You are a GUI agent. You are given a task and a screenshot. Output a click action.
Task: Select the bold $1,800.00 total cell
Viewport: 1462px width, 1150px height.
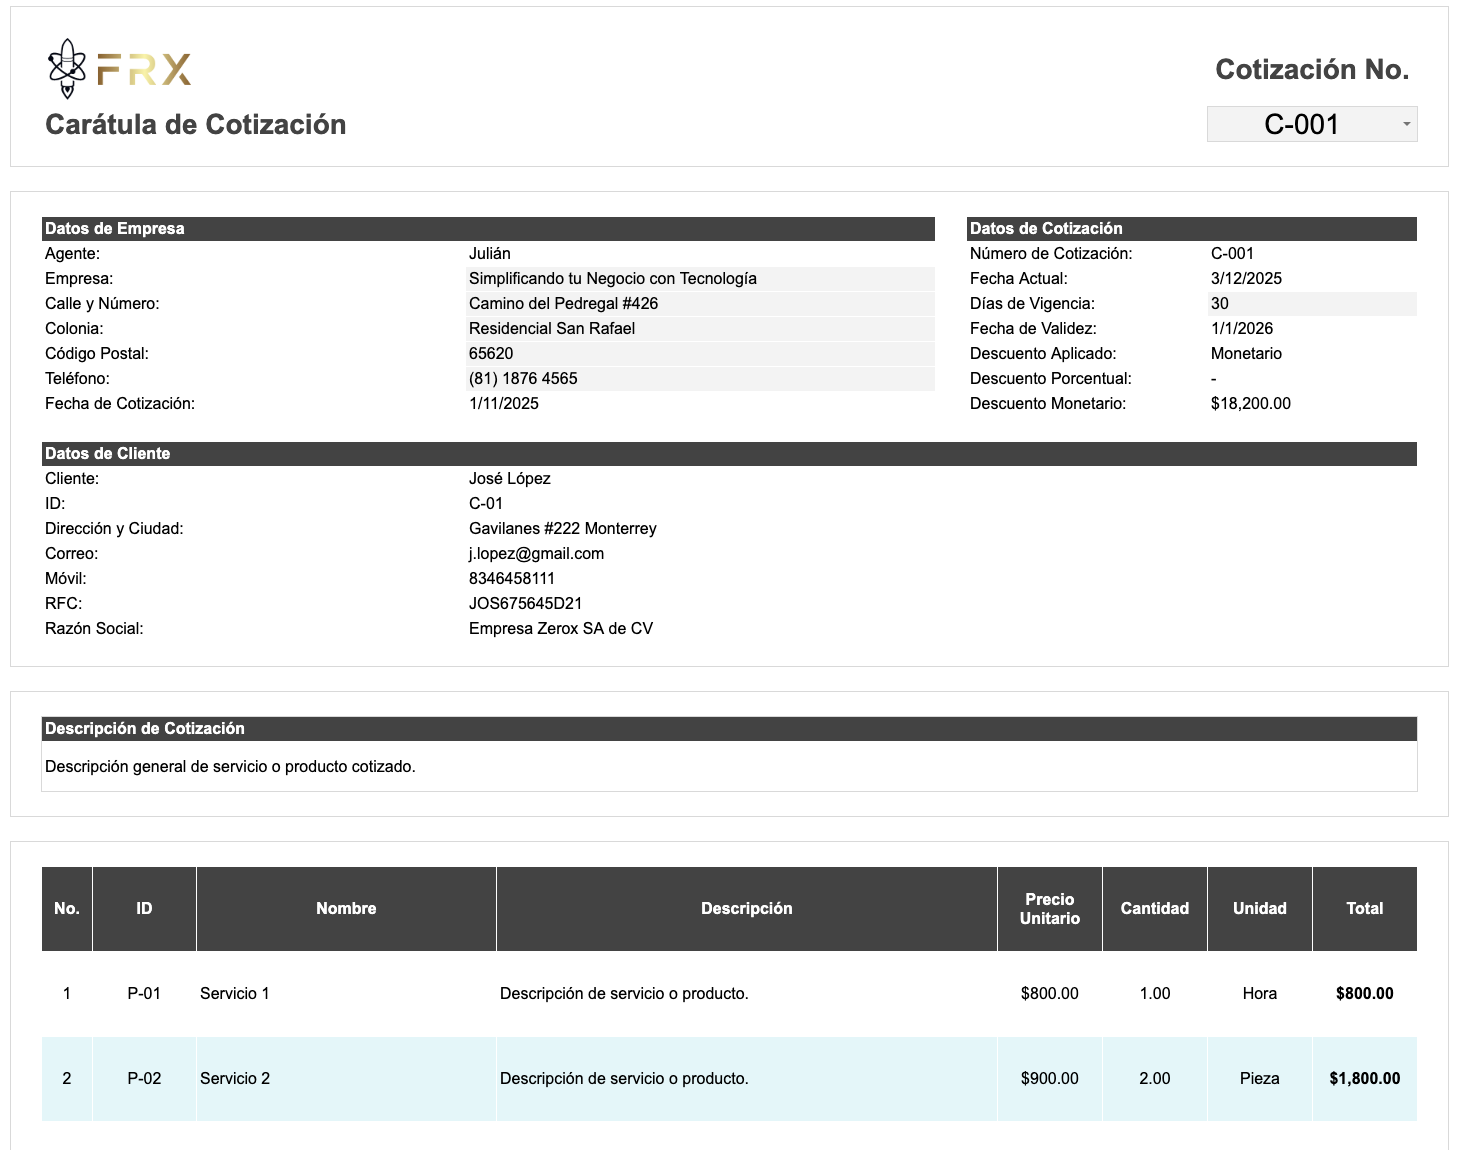1364,1079
